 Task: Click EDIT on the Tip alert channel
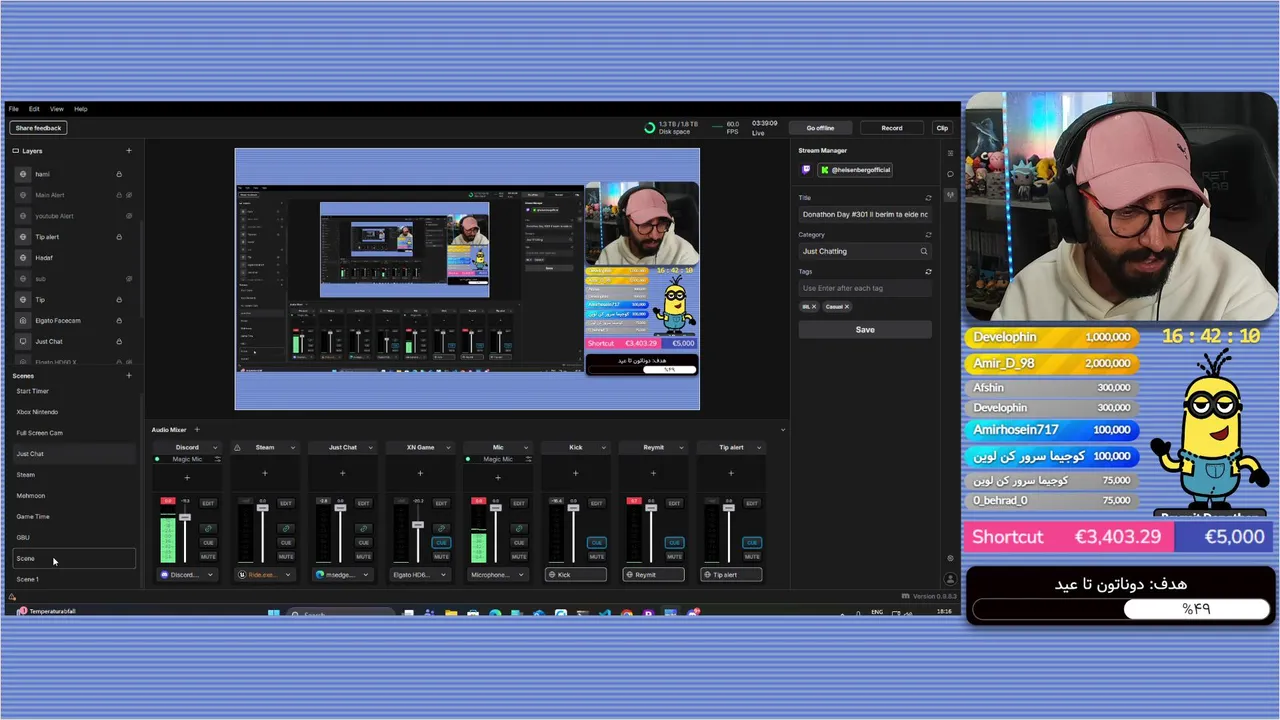point(752,503)
